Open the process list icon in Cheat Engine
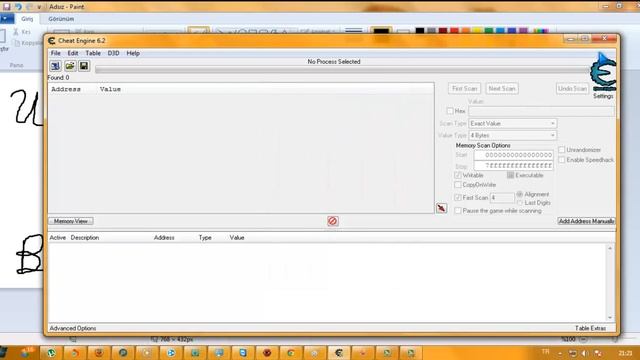Image resolution: width=640 pixels, height=360 pixels. point(56,66)
